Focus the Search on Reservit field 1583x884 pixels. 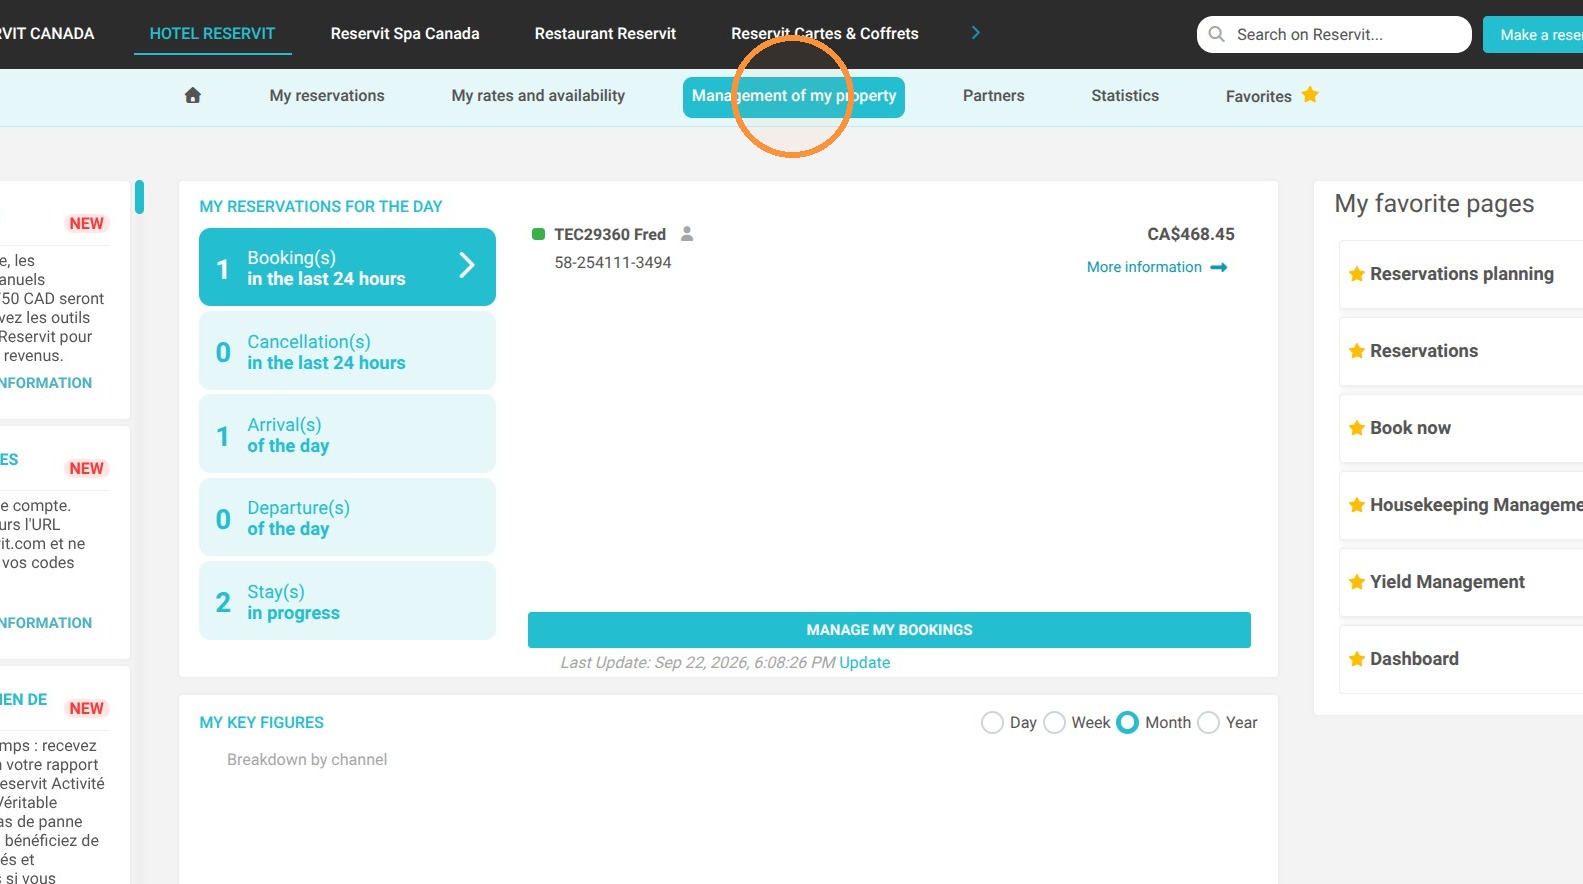pos(1334,34)
